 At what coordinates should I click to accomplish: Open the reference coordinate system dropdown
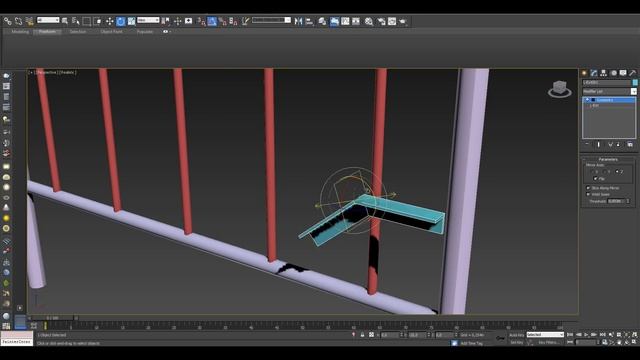[148, 20]
